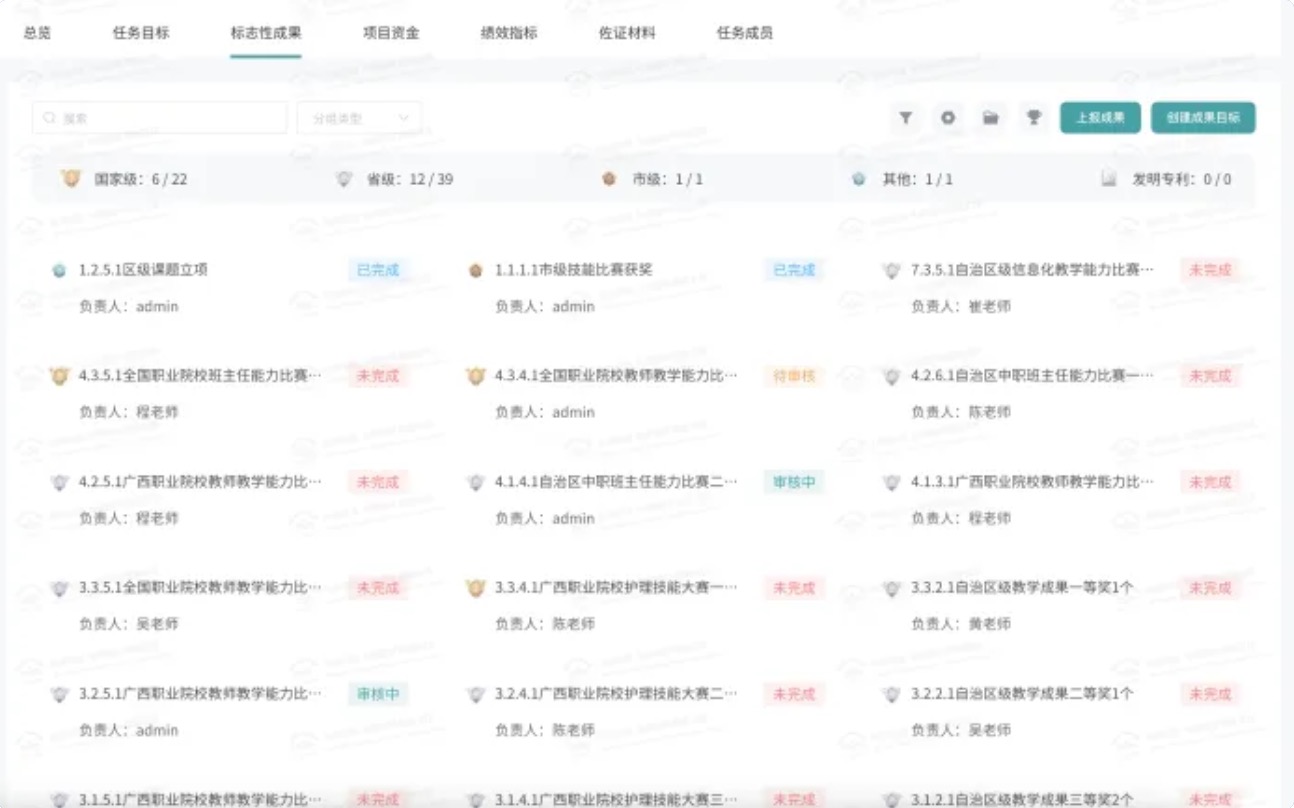Click the folder icon in toolbar
The height and width of the screenshot is (808, 1294).
coord(990,118)
